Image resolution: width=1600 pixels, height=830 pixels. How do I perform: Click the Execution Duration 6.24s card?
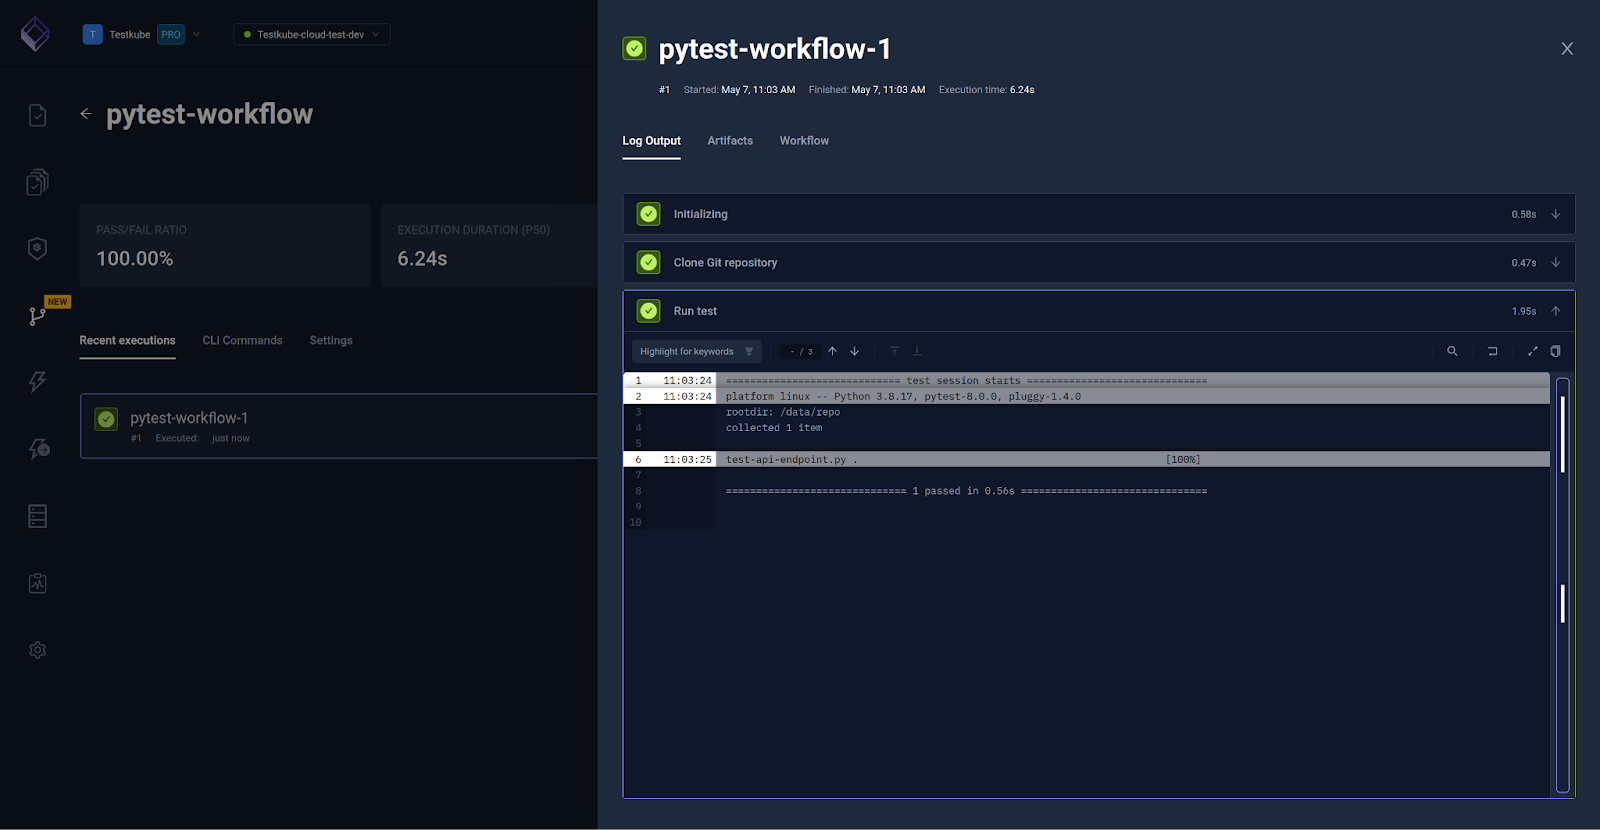(x=489, y=246)
